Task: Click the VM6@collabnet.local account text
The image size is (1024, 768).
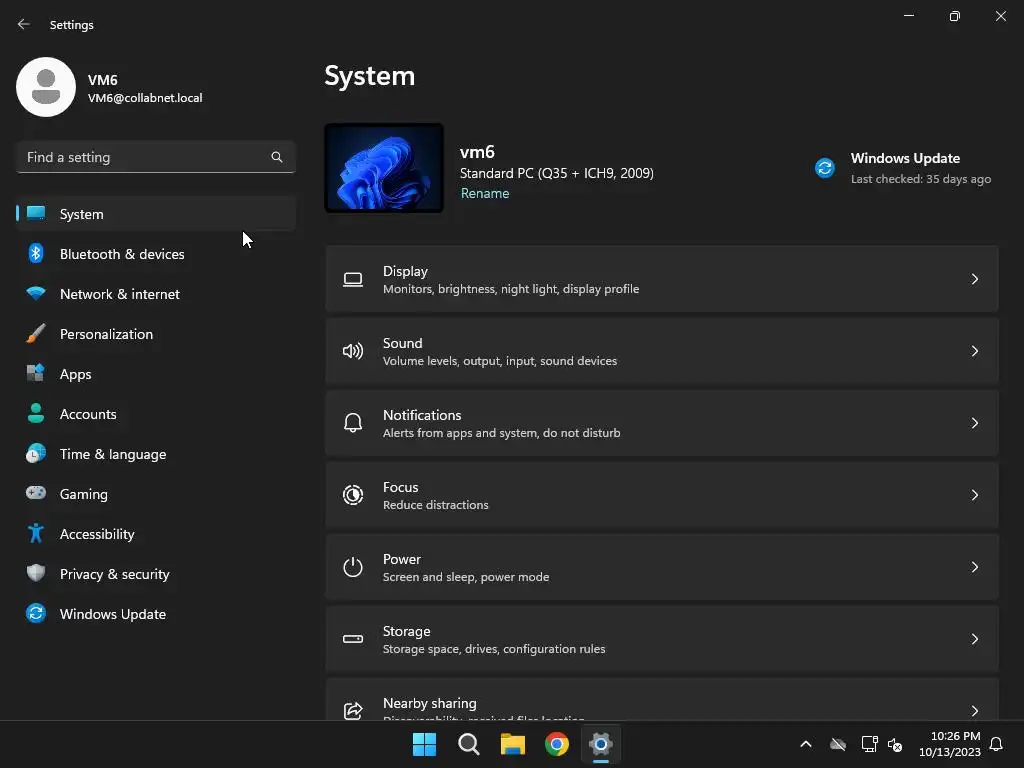Action: click(x=145, y=98)
